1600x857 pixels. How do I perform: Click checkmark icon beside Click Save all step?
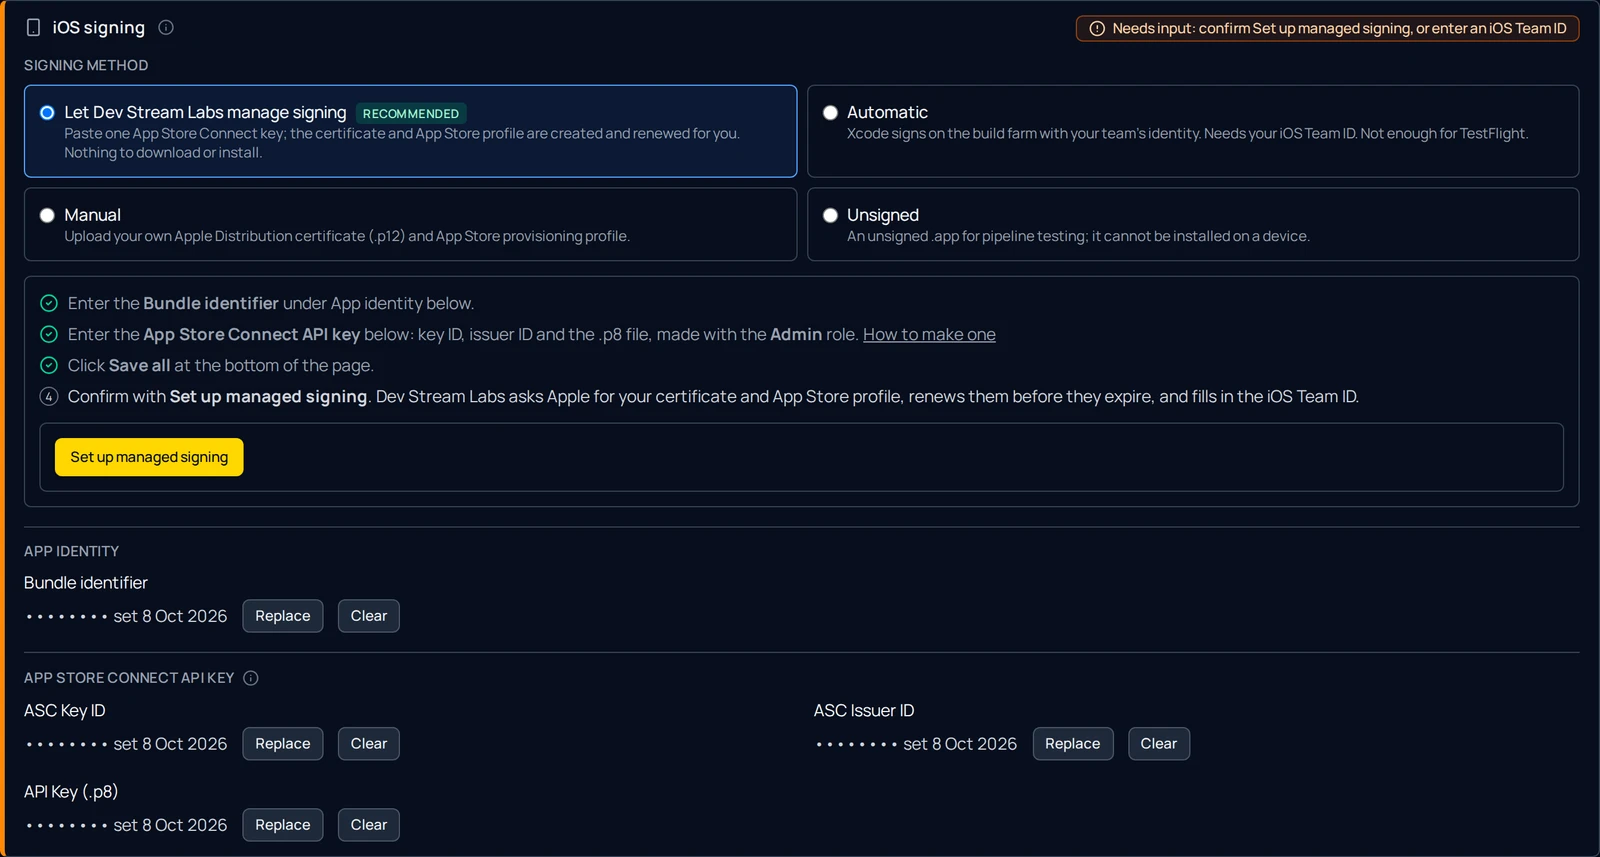tap(49, 365)
